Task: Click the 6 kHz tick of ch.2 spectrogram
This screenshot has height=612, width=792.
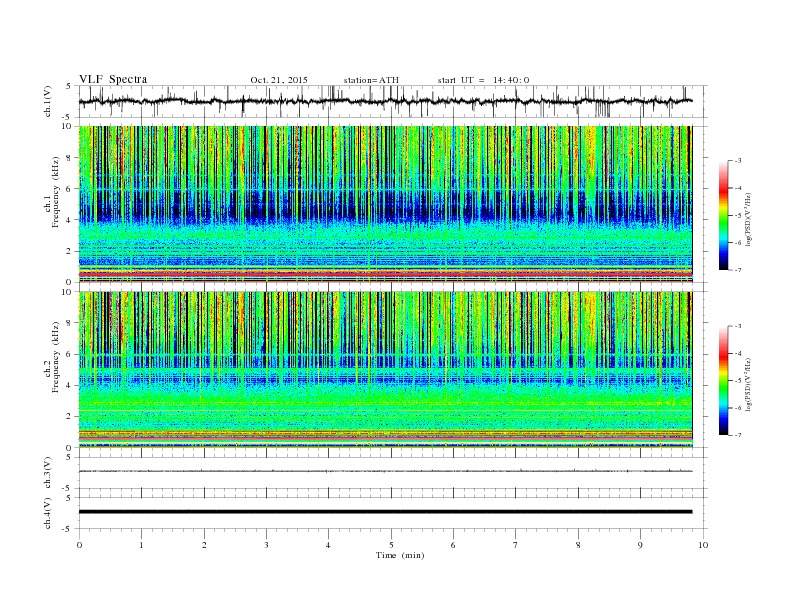Action: click(x=69, y=354)
